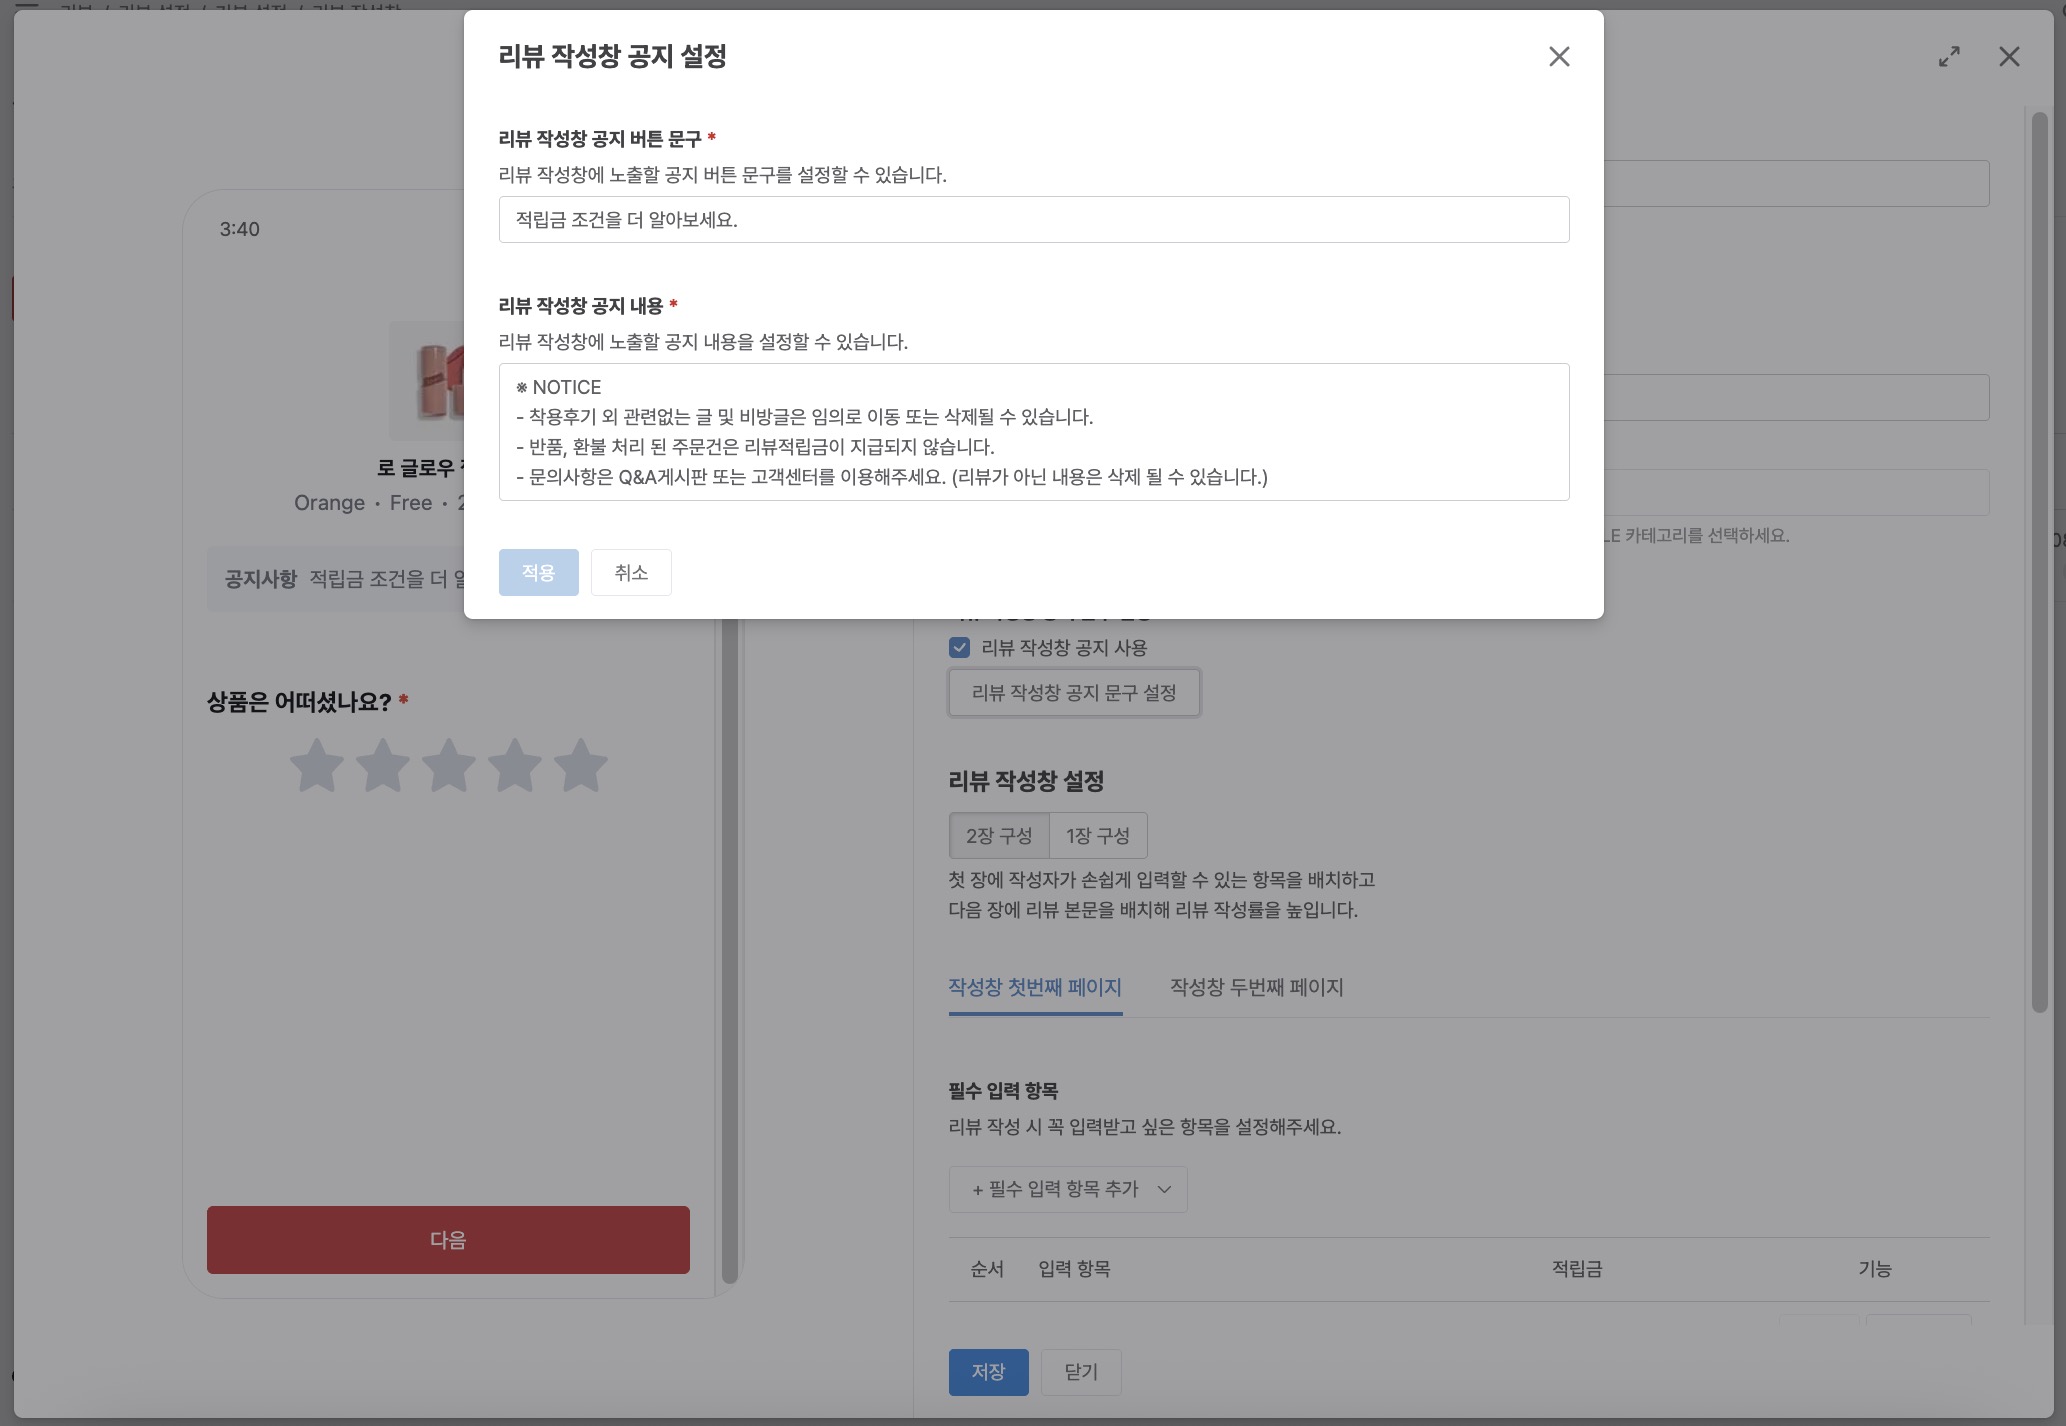Click the fourth rating star
The image size is (2066, 1426).
pyautogui.click(x=515, y=767)
